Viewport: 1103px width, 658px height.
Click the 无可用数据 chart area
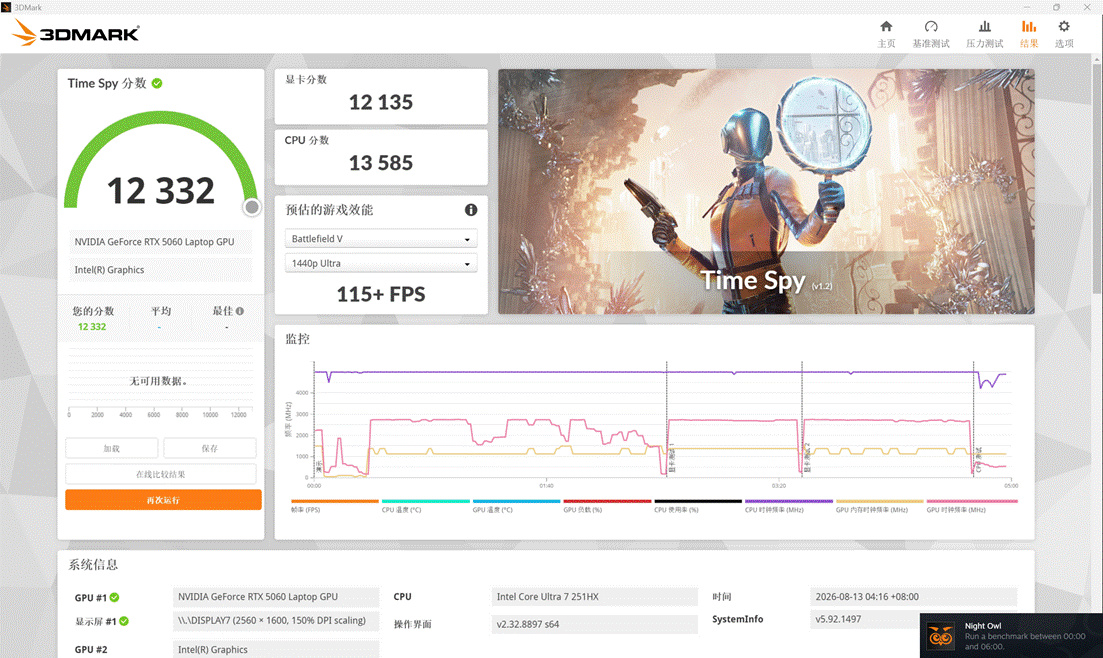click(158, 381)
